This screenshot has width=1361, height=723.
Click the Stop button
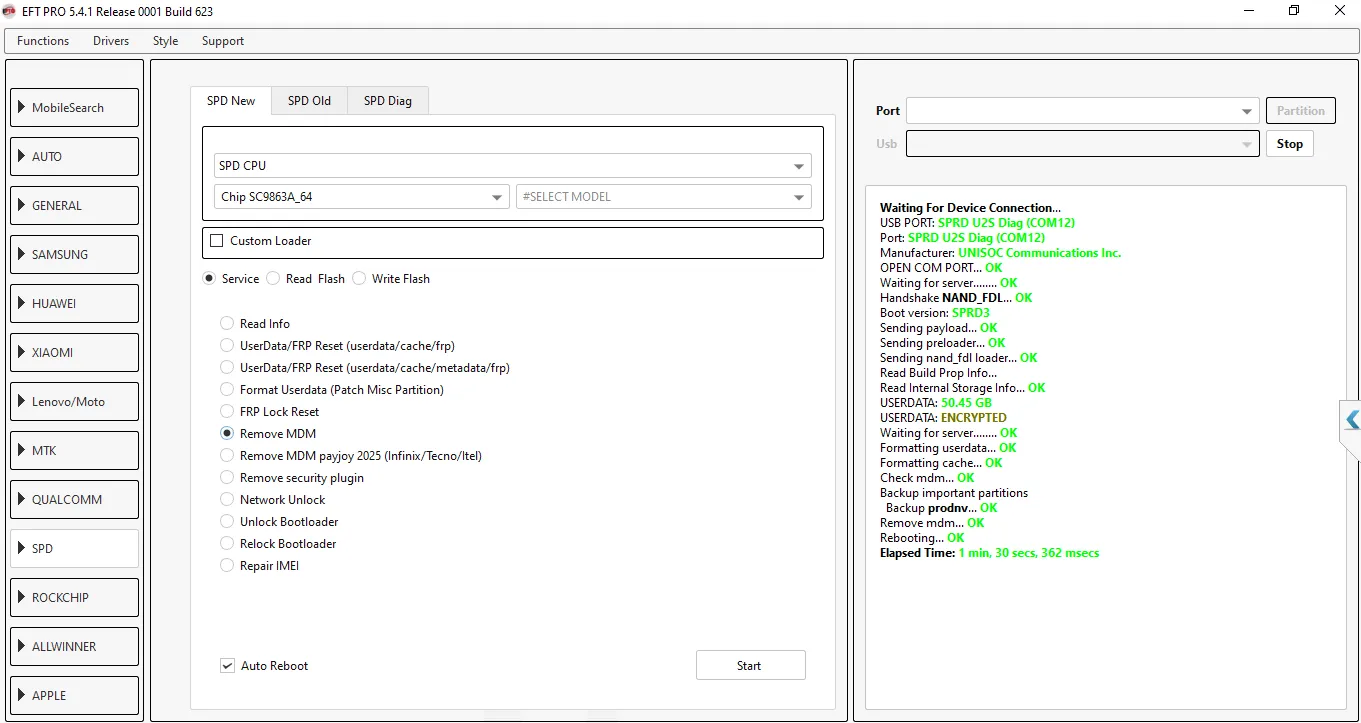(x=1289, y=144)
